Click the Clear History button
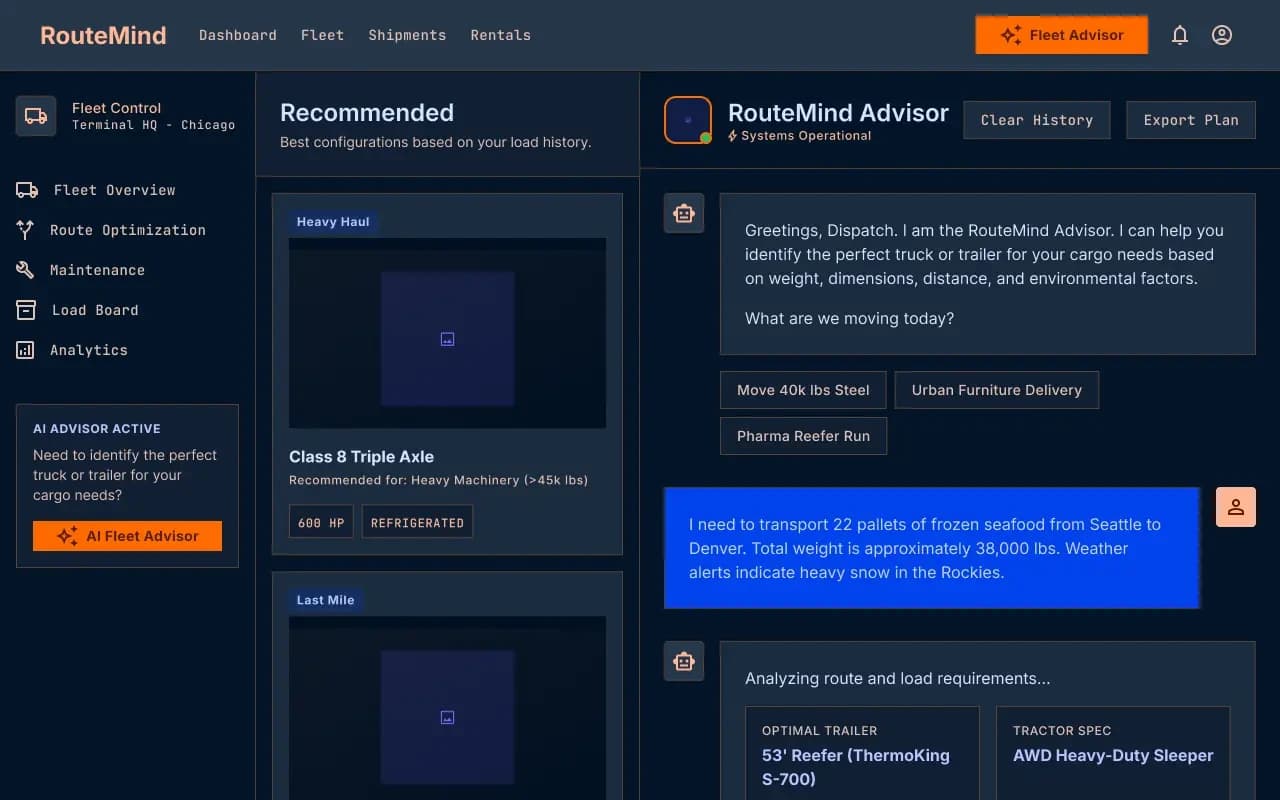 coord(1037,120)
